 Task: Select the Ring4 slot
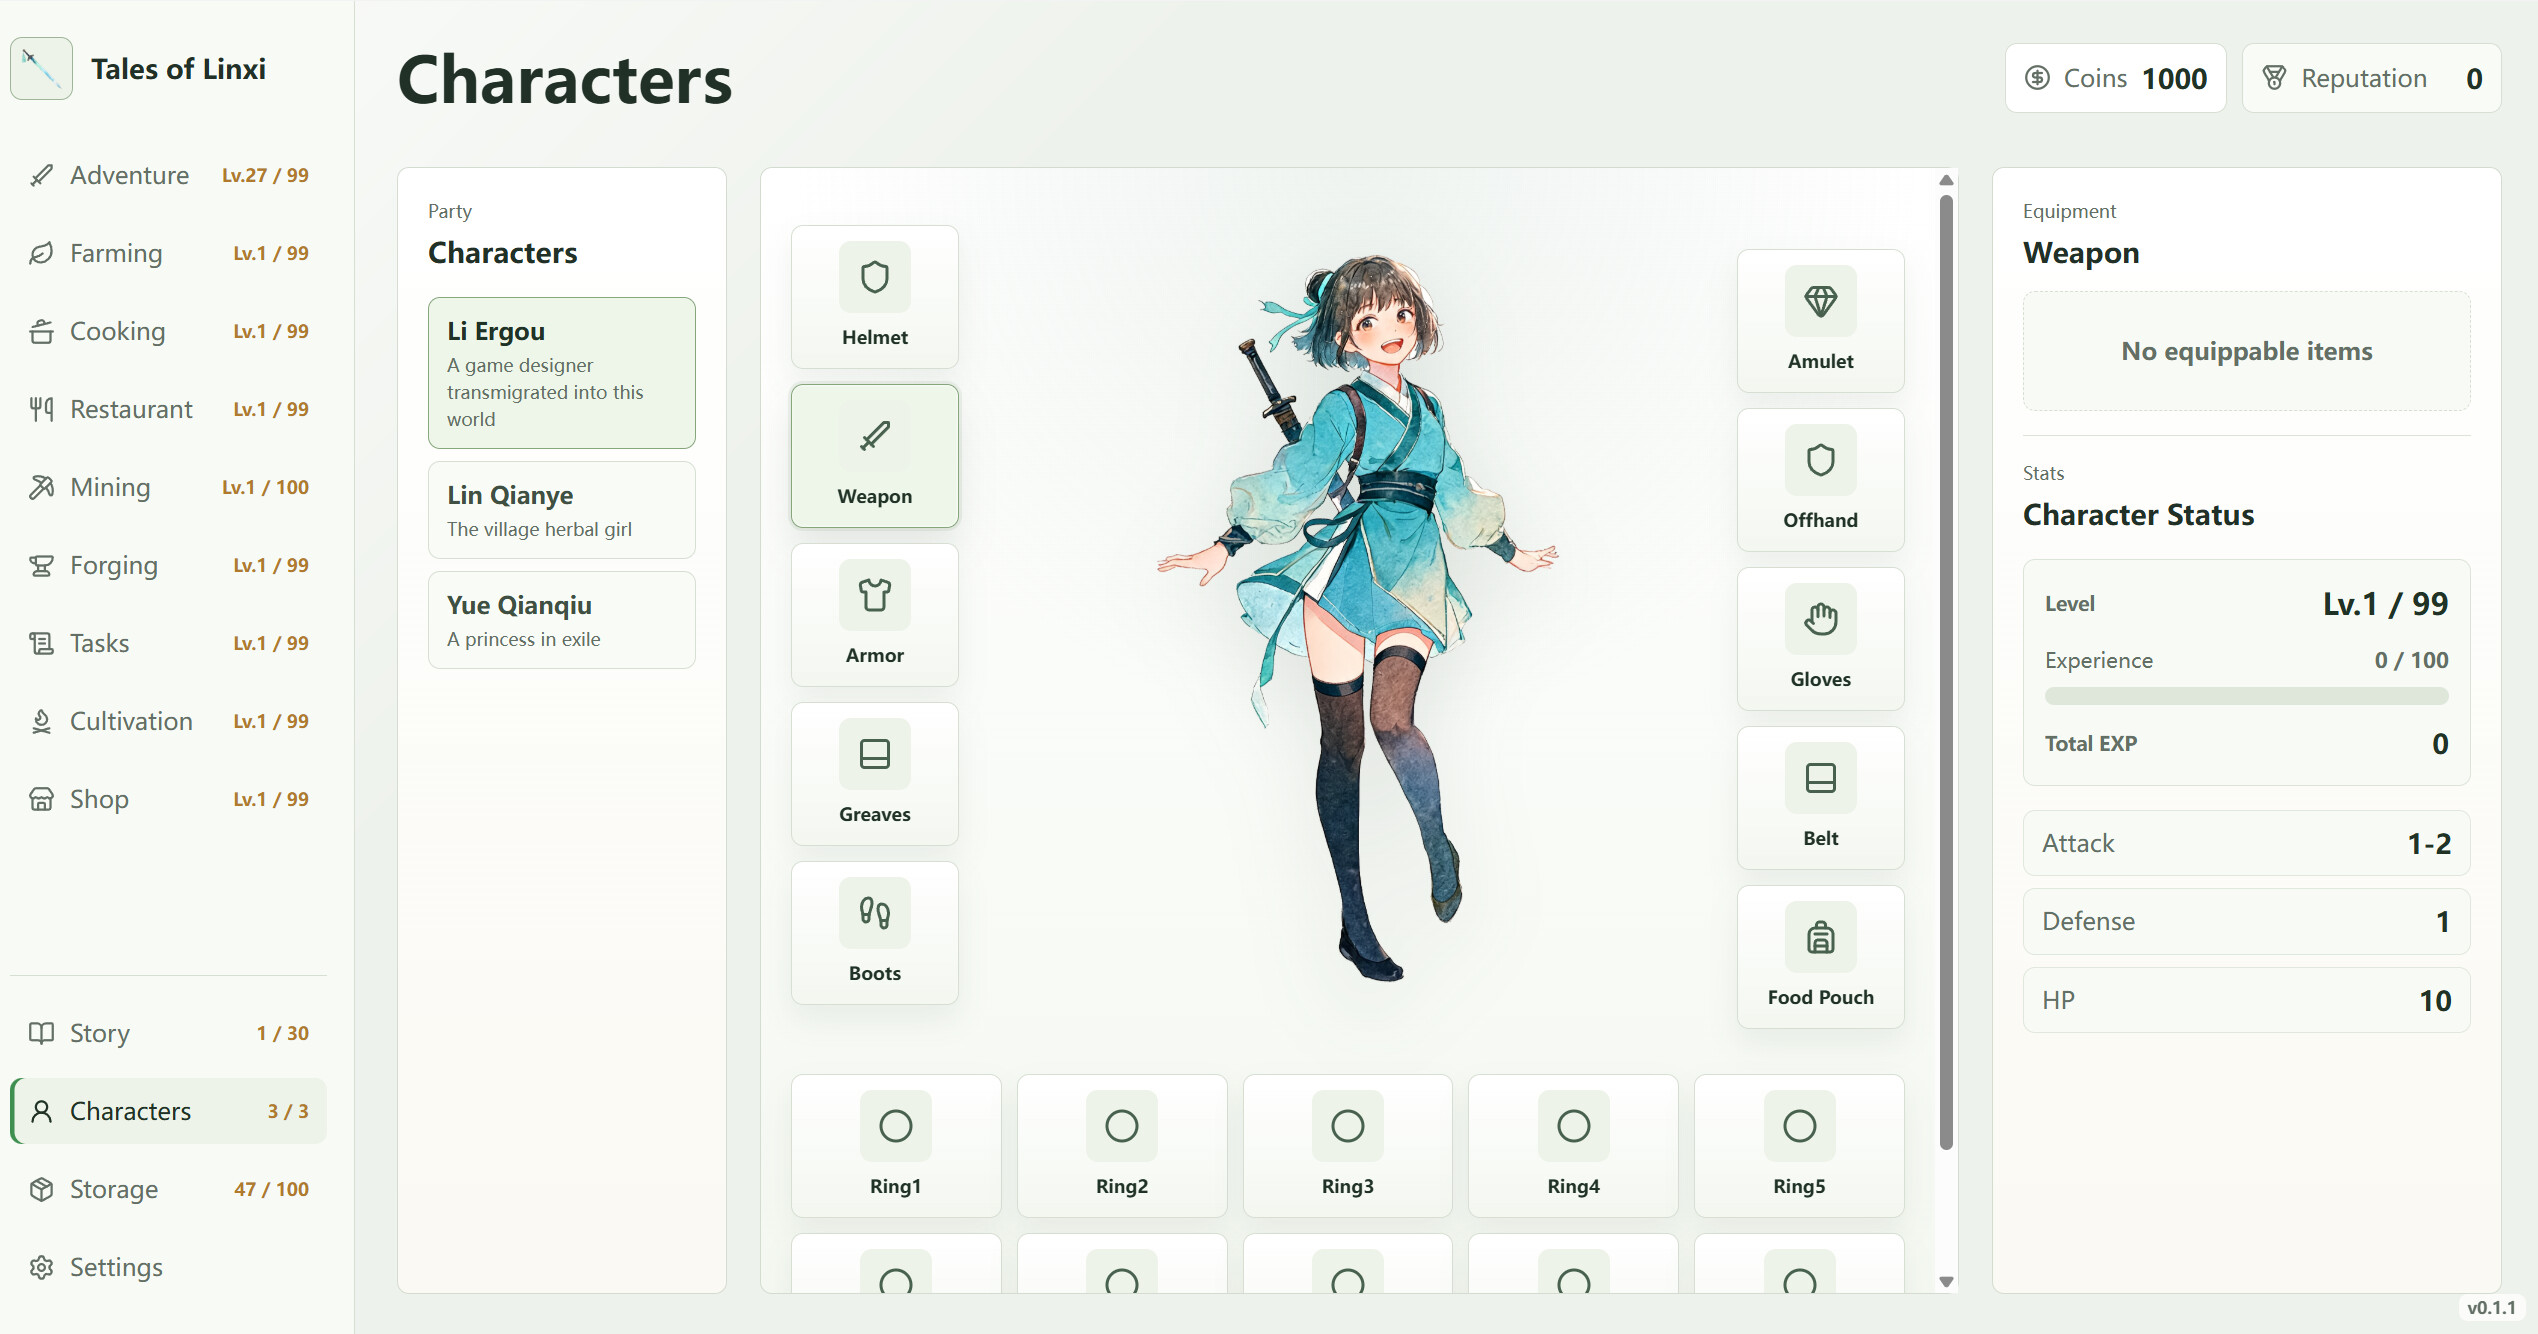coord(1573,1146)
